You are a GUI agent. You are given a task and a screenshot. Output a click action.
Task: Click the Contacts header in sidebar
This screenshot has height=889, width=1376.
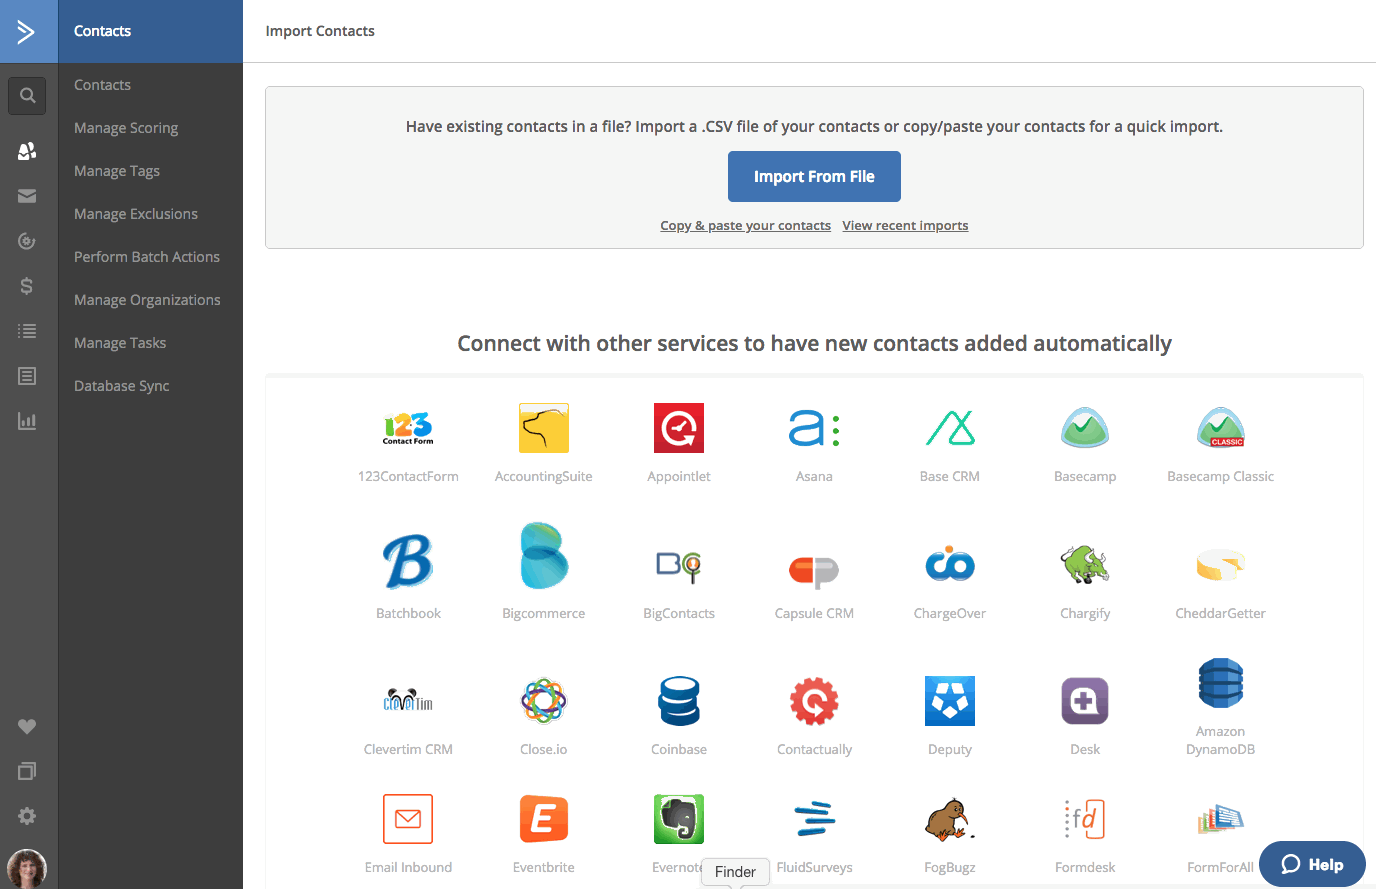(102, 31)
